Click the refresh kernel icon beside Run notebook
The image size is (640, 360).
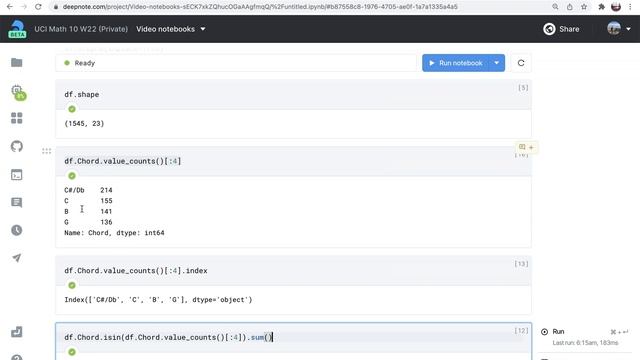coord(521,63)
